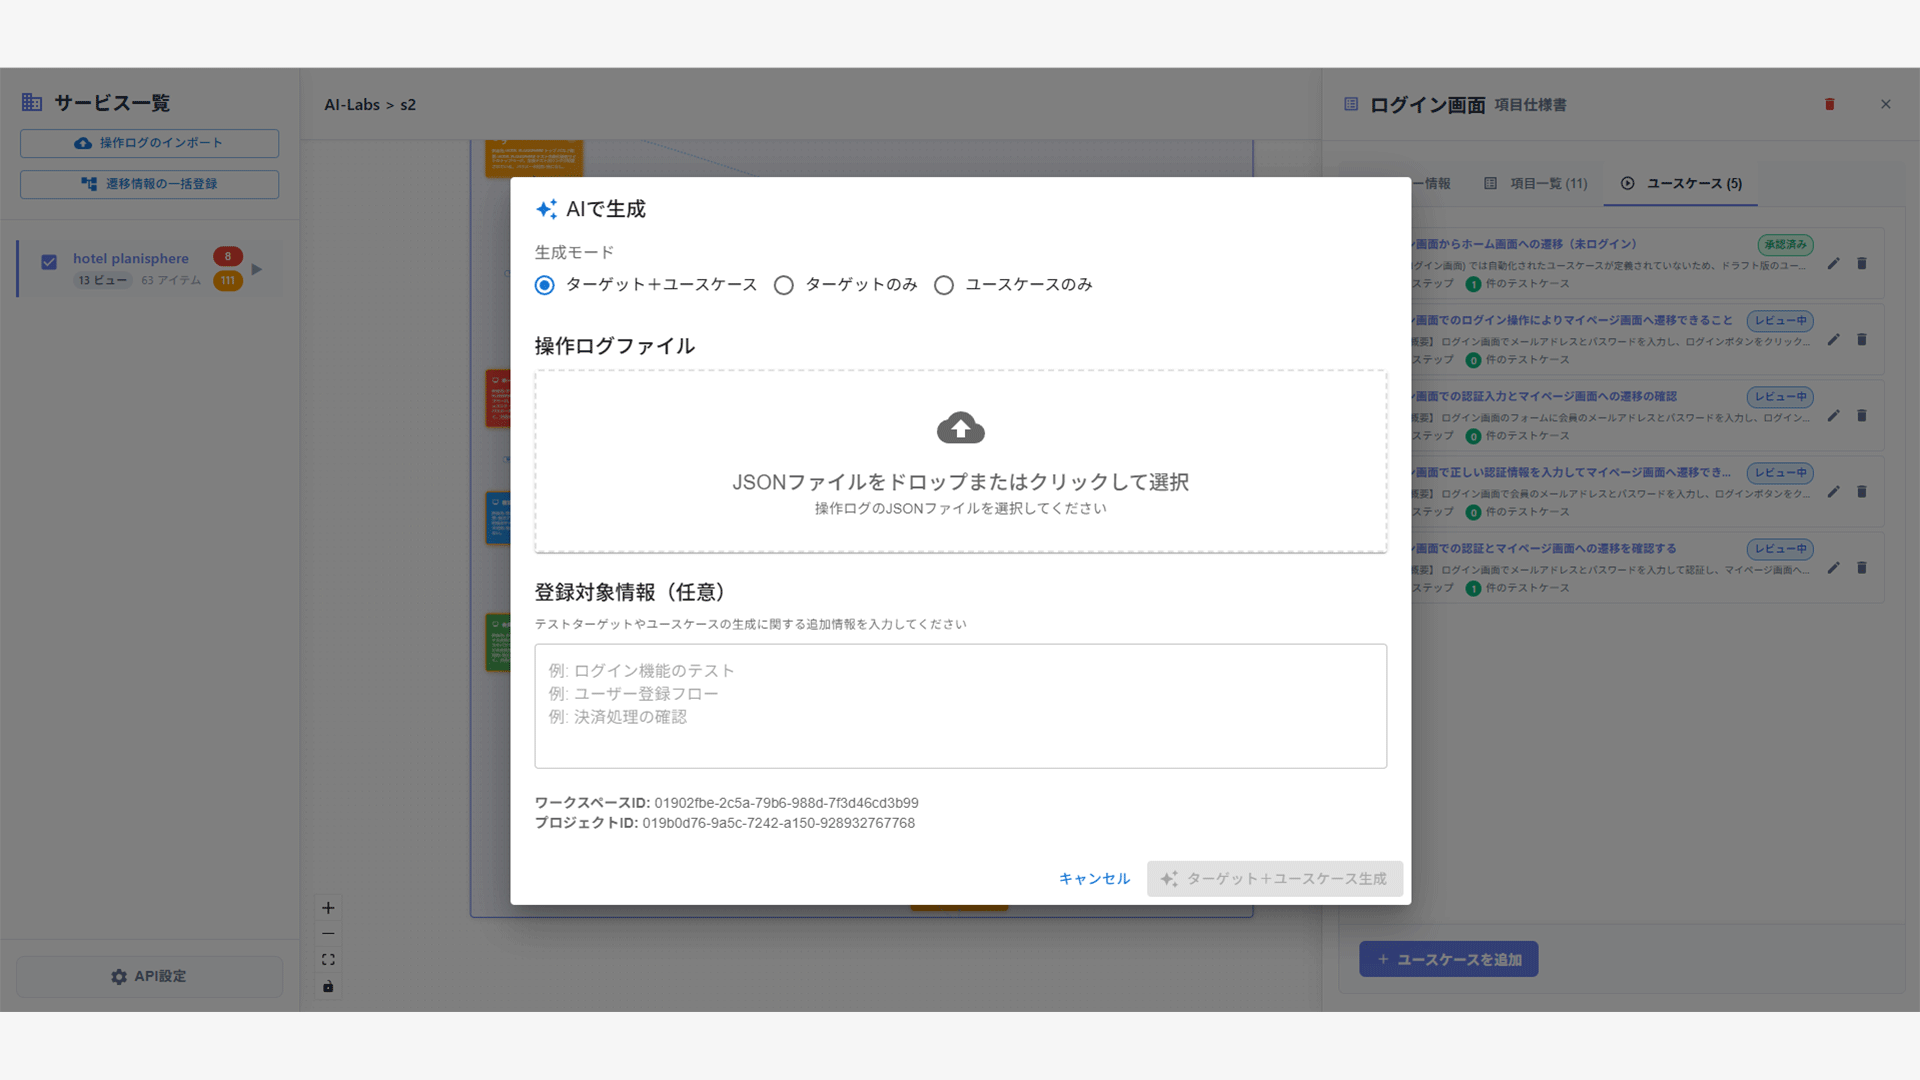Click 遷移情報の一括登録 button
1920x1080 pixels.
[149, 184]
